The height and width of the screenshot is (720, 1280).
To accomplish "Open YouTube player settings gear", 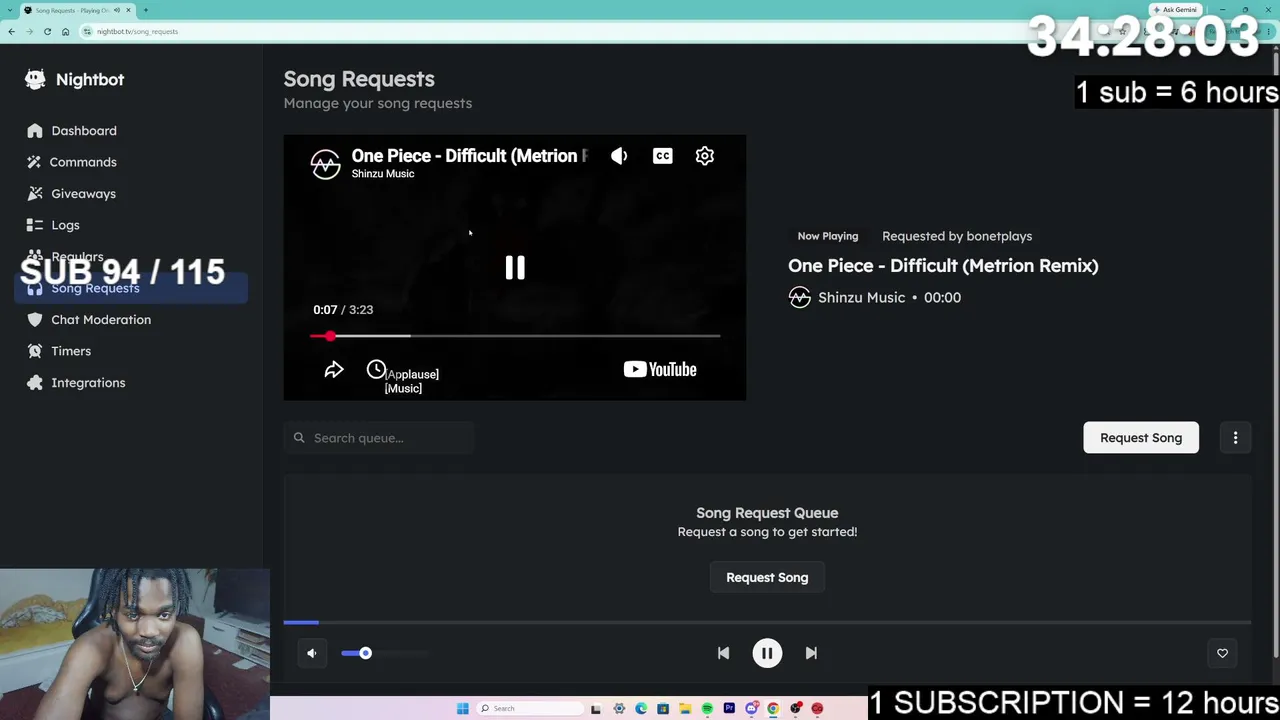I will click(705, 156).
